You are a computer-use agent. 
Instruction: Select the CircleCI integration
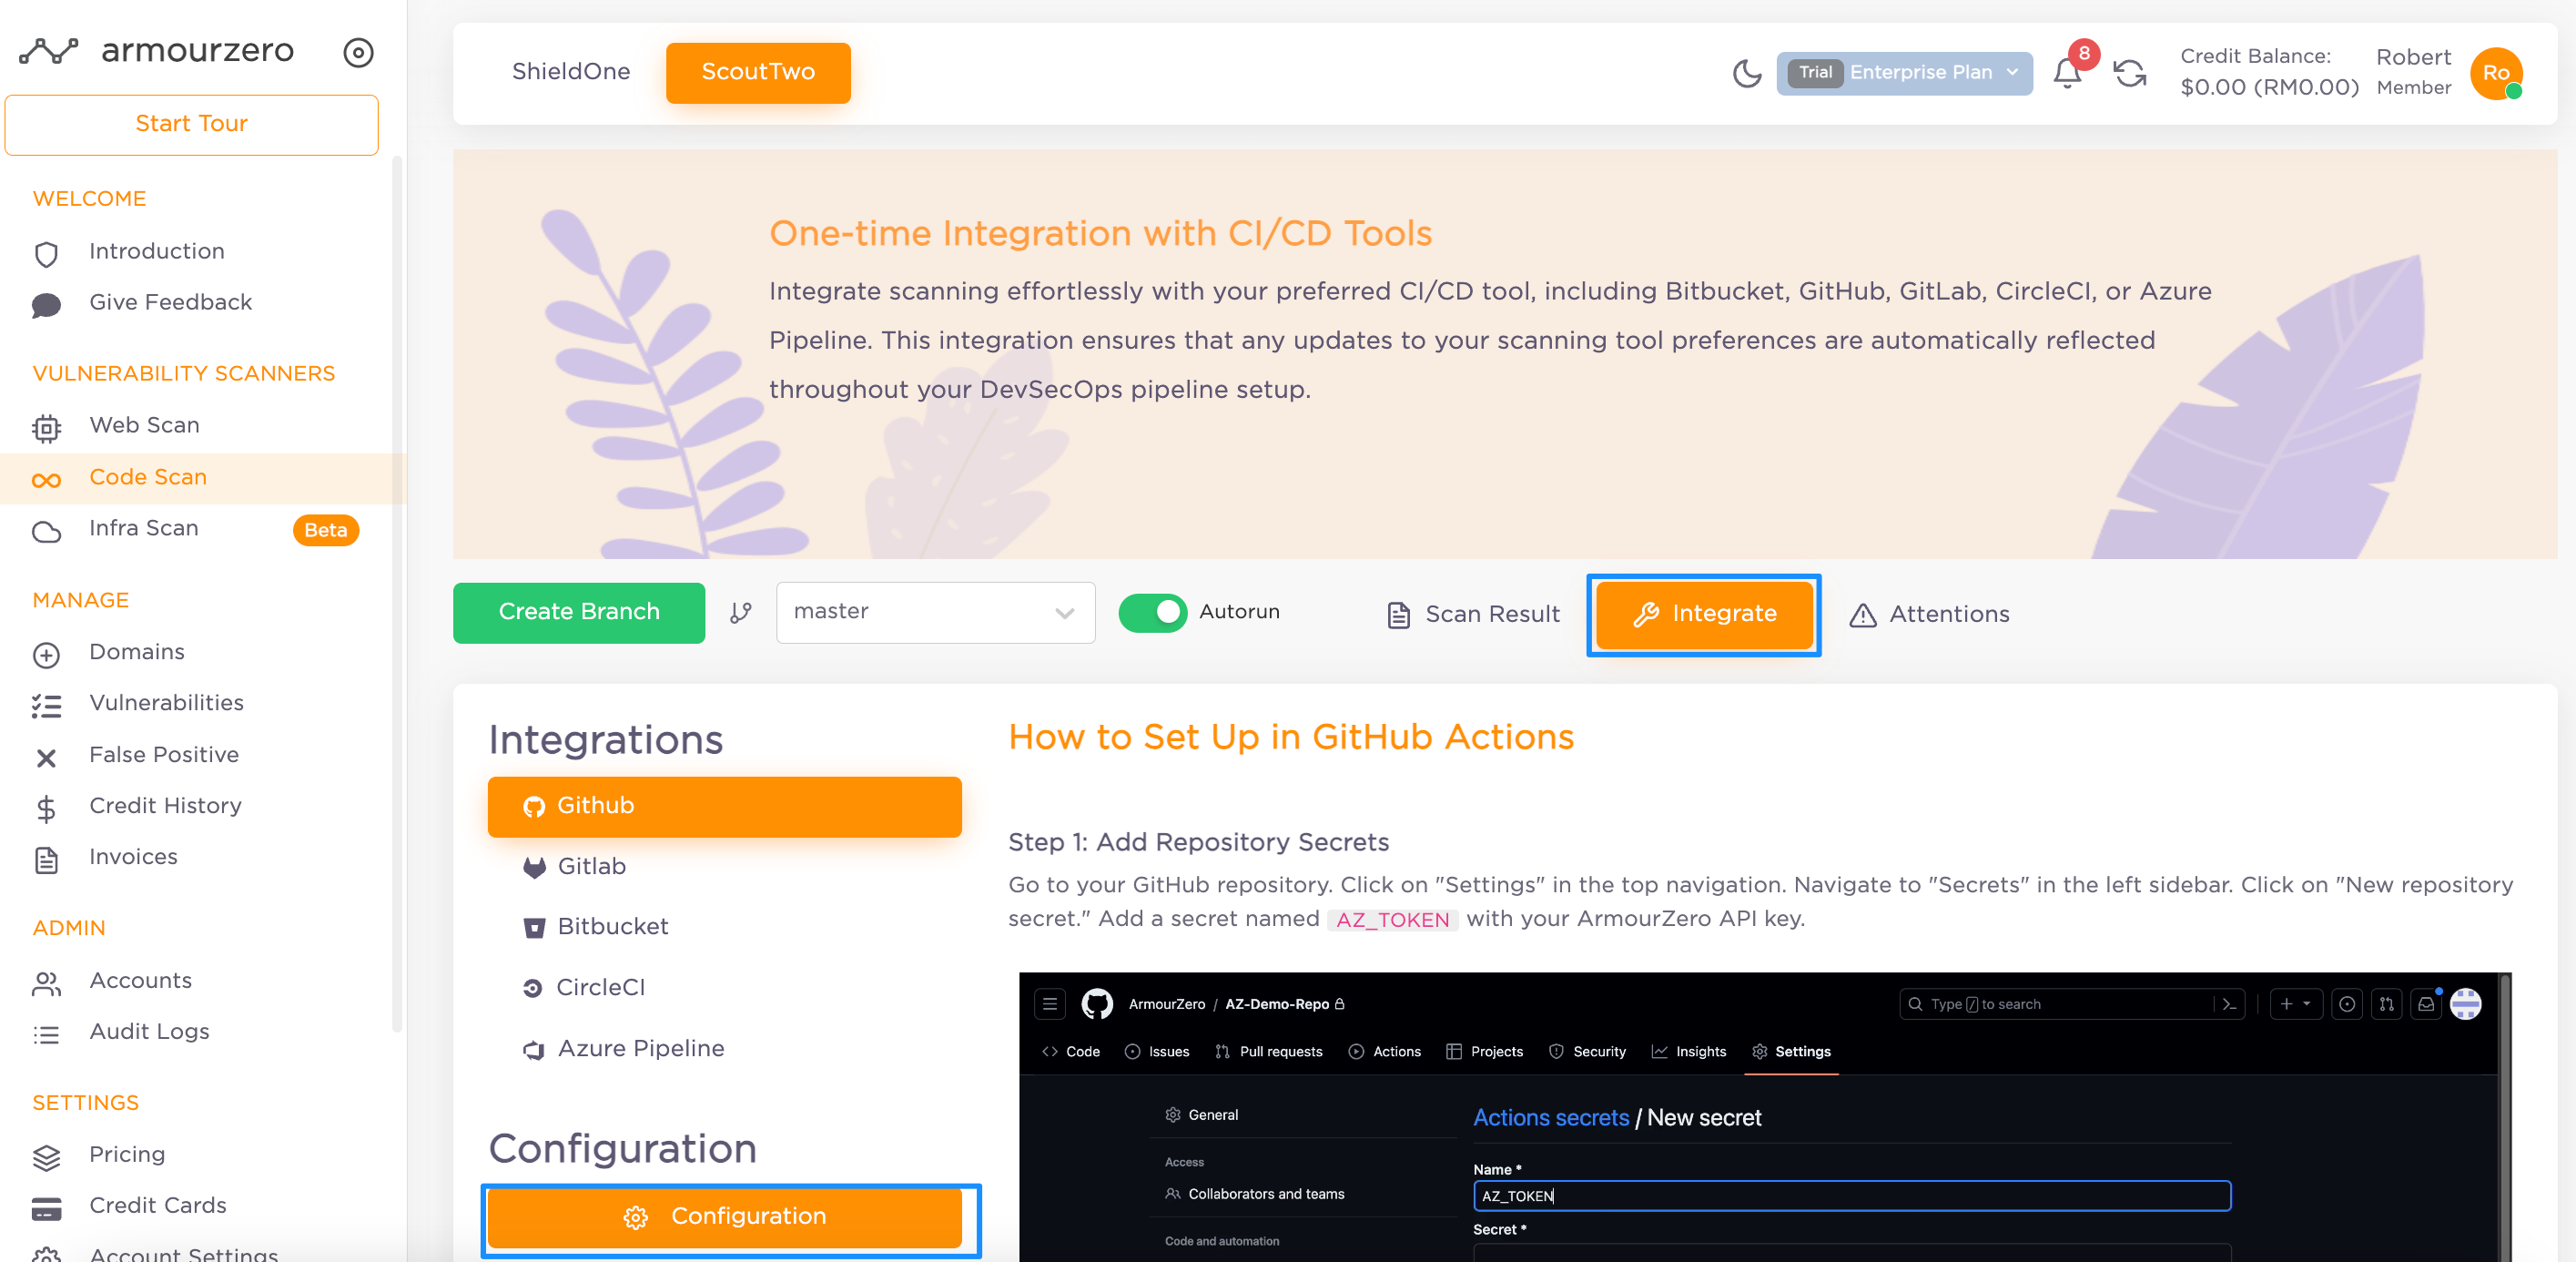[x=724, y=988]
